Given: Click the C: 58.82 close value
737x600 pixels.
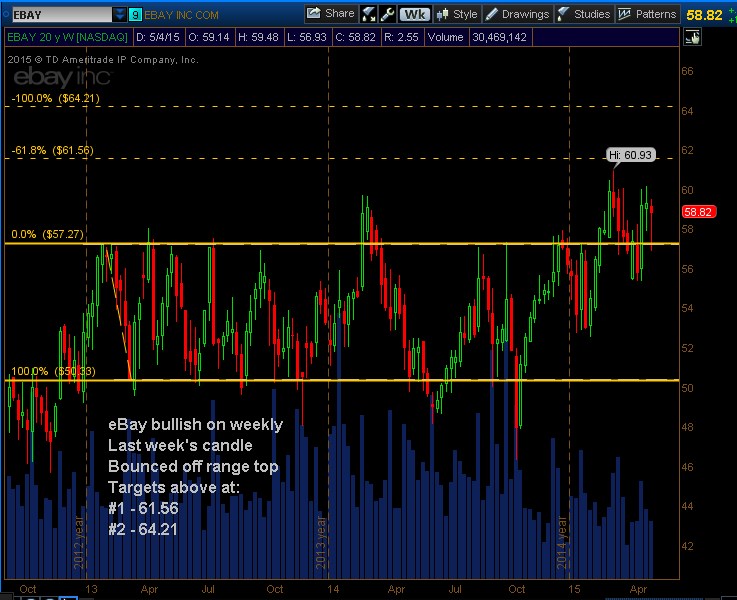Looking at the screenshot, I should (x=356, y=37).
